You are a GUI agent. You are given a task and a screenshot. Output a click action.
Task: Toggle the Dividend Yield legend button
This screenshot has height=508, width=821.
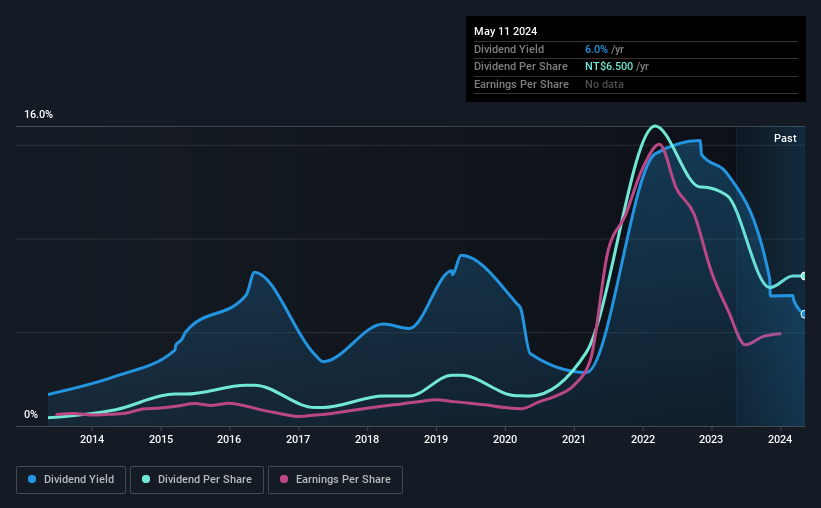(71, 480)
